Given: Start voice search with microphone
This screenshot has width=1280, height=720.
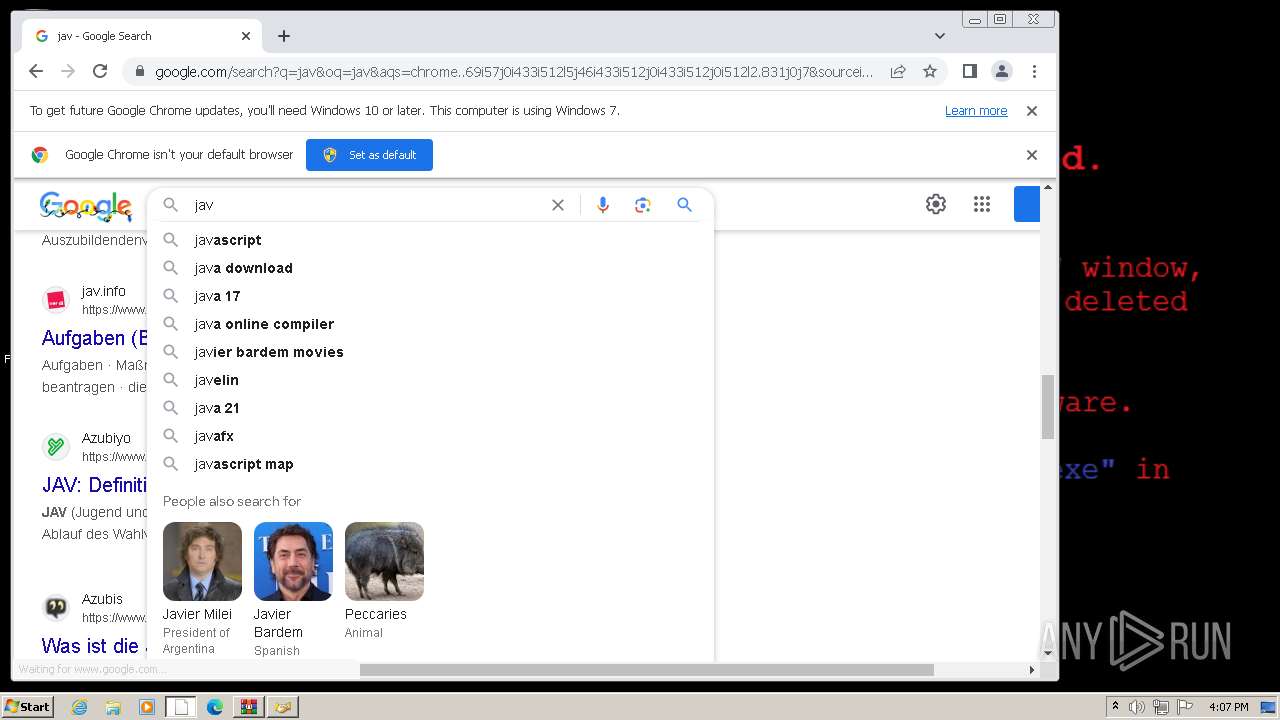Looking at the screenshot, I should pos(603,205).
